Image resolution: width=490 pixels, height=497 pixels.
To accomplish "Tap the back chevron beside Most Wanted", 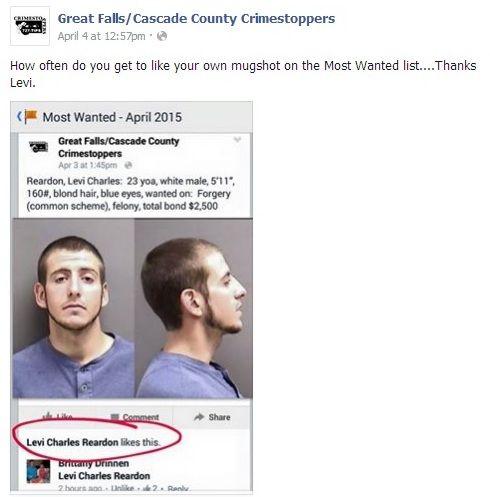I will tap(19, 116).
